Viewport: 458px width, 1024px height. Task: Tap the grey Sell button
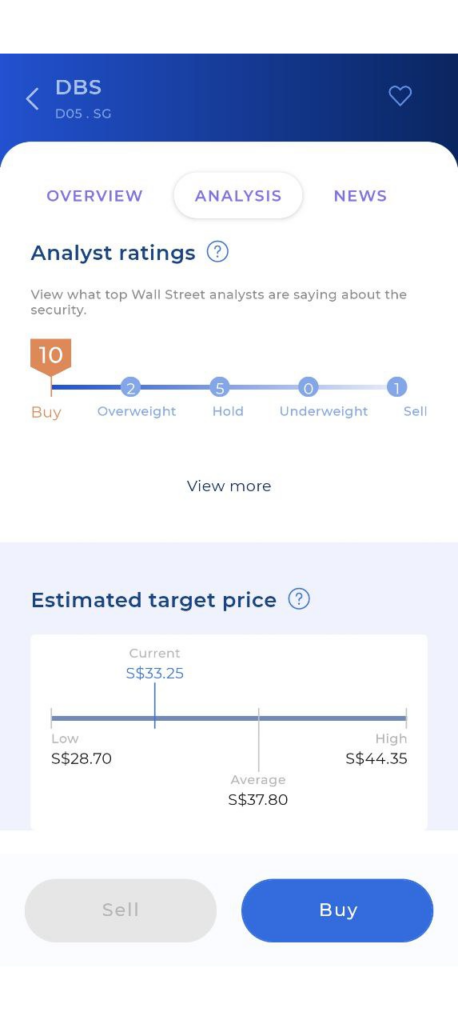[120, 910]
